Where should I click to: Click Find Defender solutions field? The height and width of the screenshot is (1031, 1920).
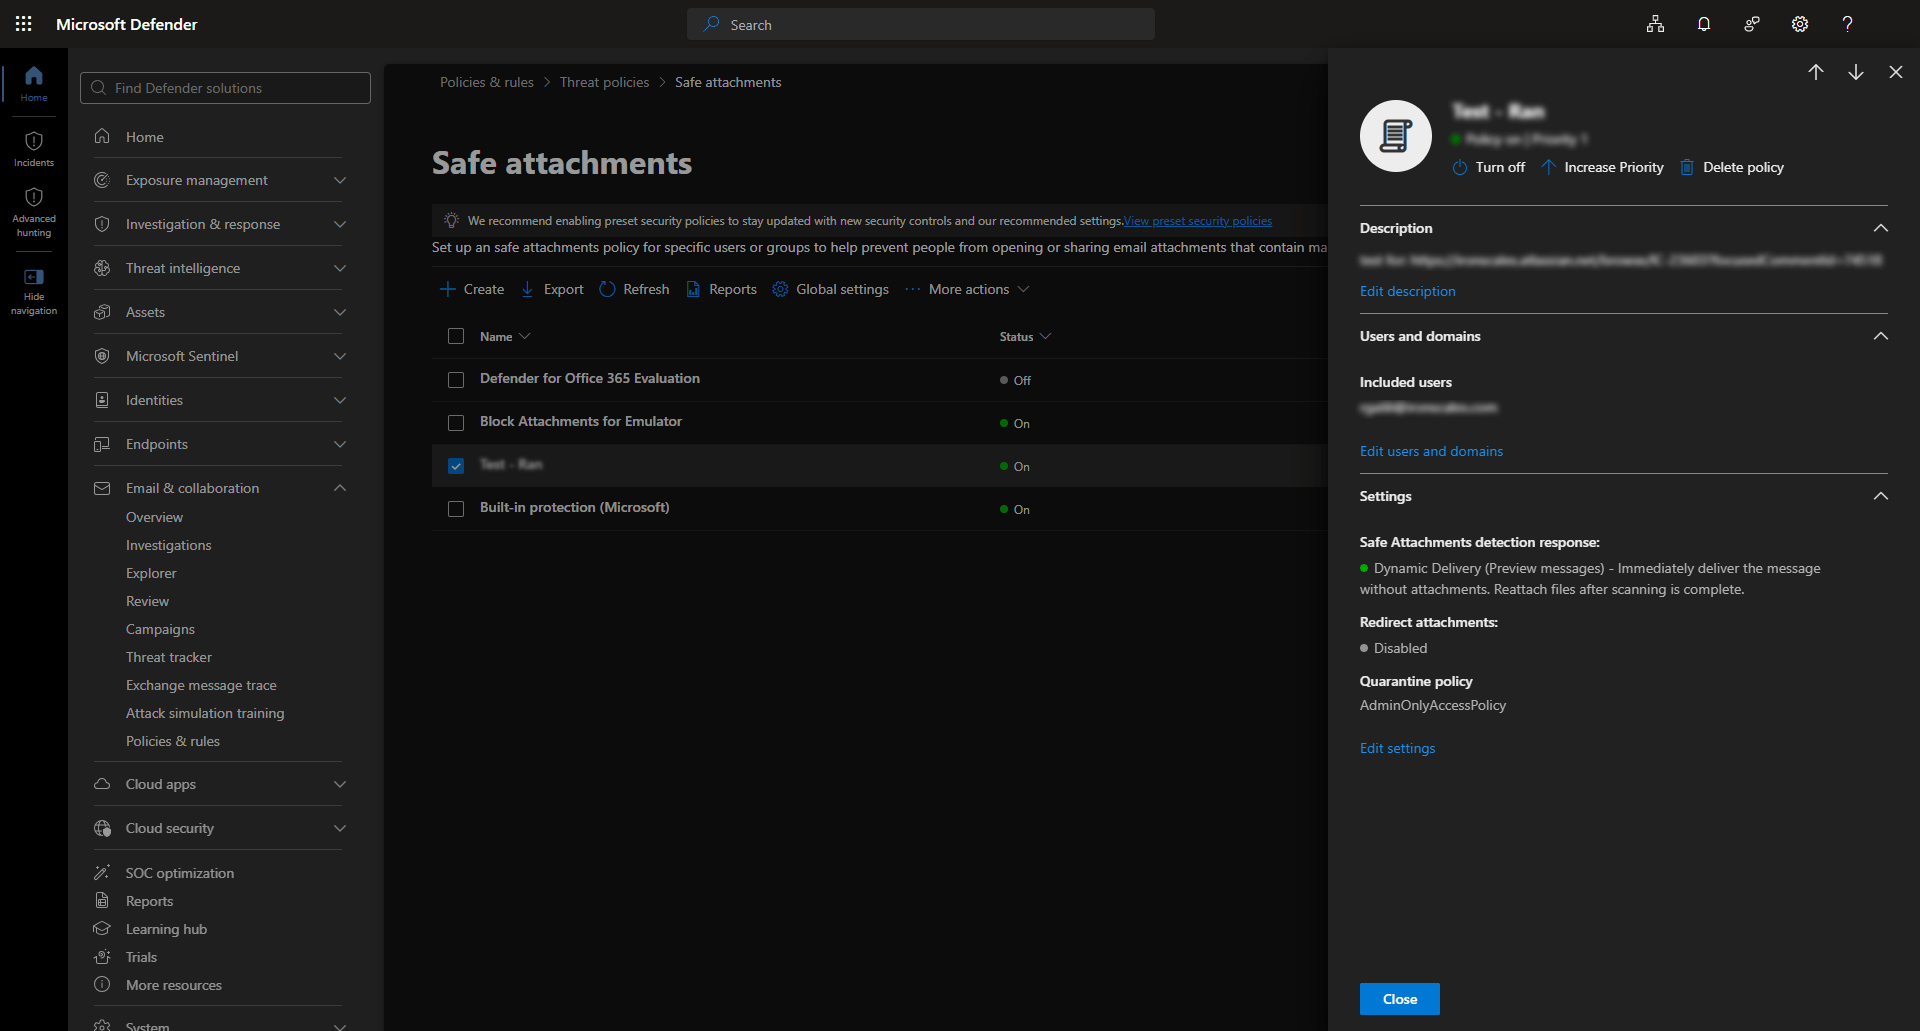tap(225, 88)
